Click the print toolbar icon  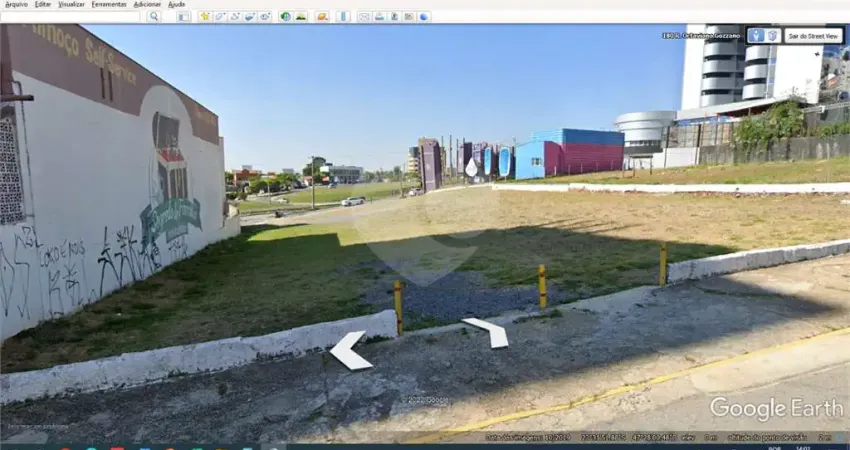click(379, 16)
